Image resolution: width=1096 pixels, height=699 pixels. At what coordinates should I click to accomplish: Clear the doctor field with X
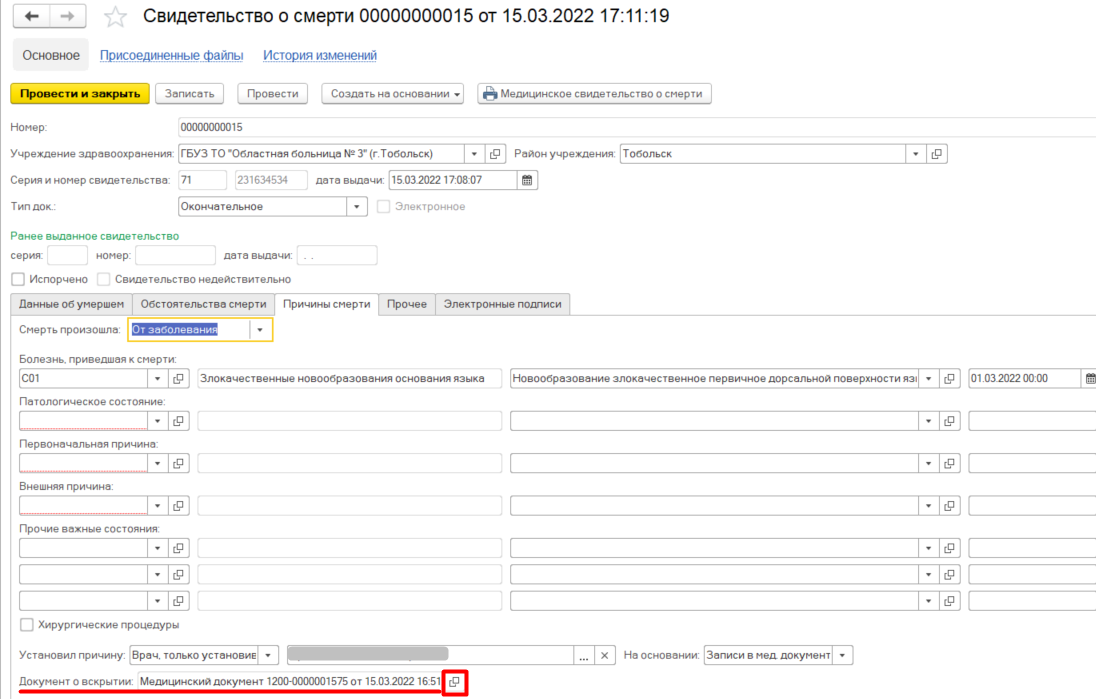point(604,655)
